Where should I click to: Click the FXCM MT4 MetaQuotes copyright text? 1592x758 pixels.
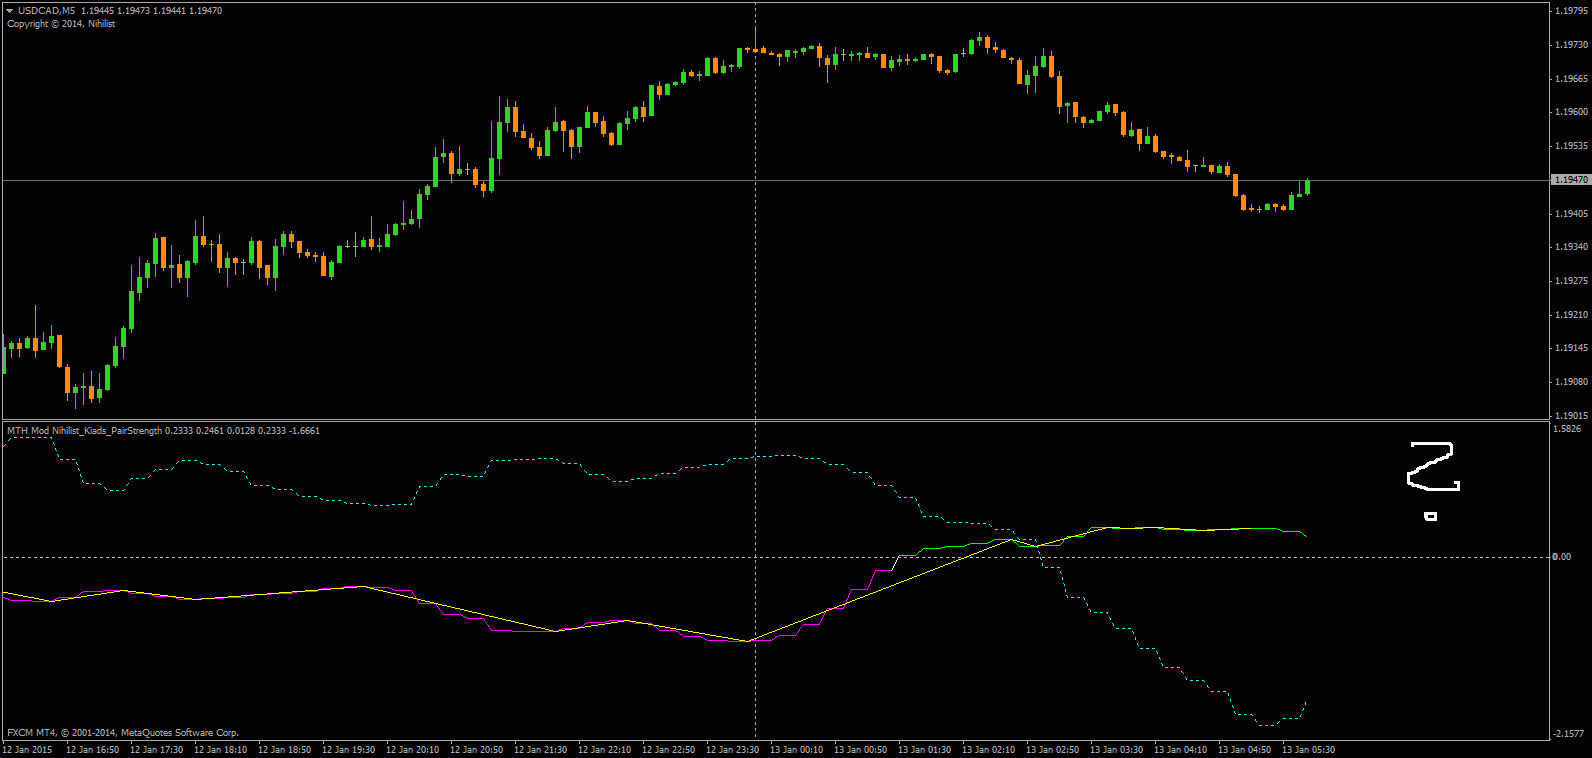coord(123,733)
